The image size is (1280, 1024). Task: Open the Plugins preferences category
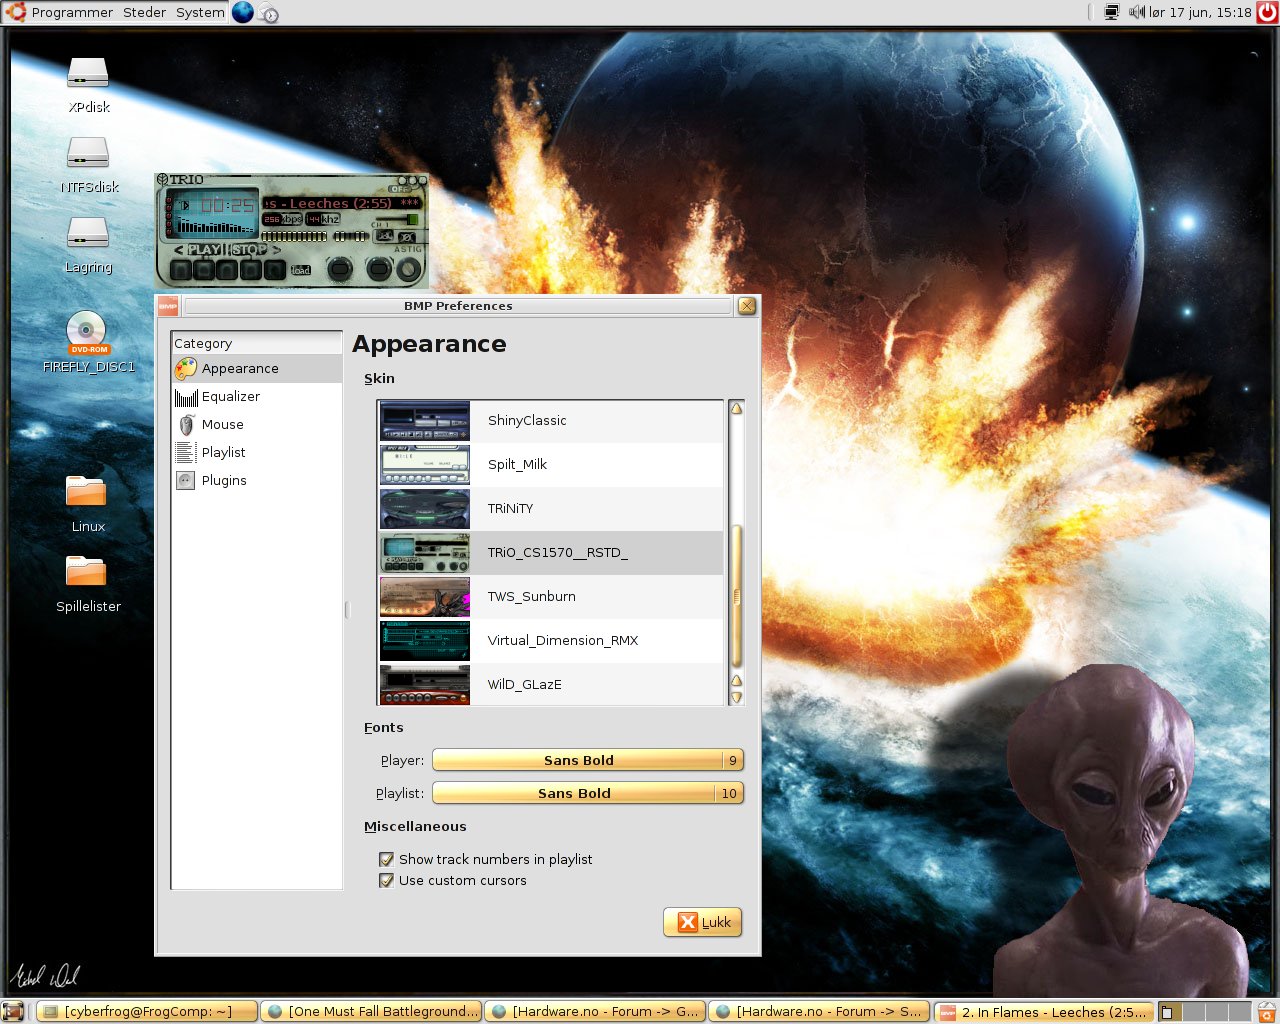pyautogui.click(x=257, y=481)
